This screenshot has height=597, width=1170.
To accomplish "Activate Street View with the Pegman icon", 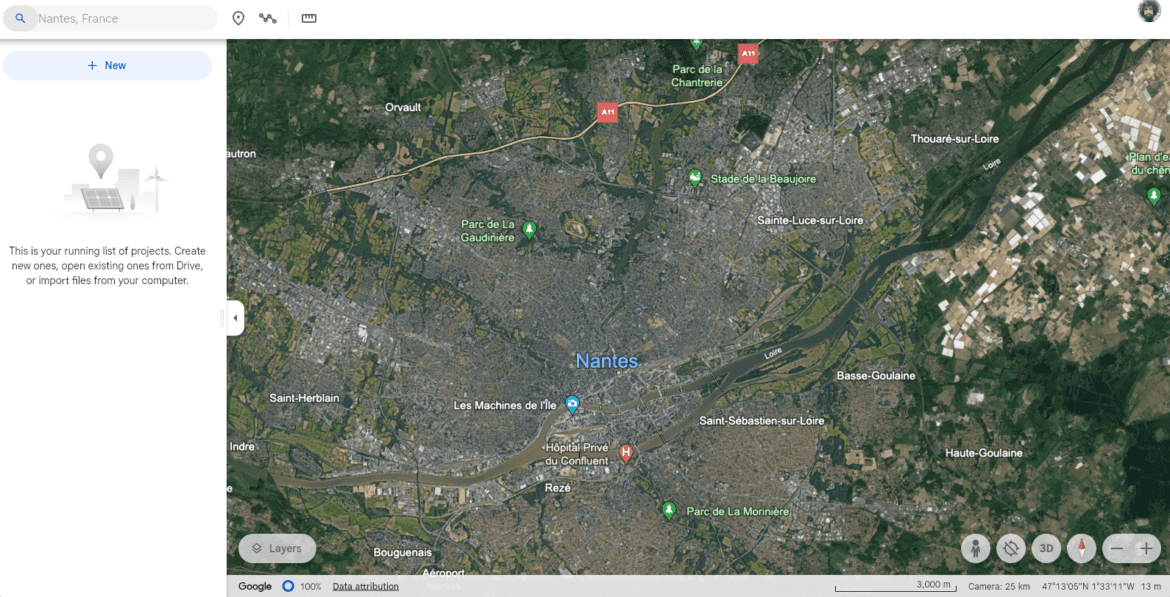I will (975, 548).
